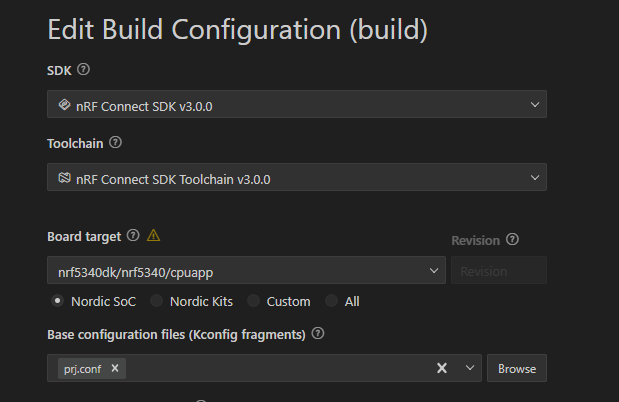Open the Board target dropdown list
This screenshot has width=619, height=402.
tap(246, 271)
